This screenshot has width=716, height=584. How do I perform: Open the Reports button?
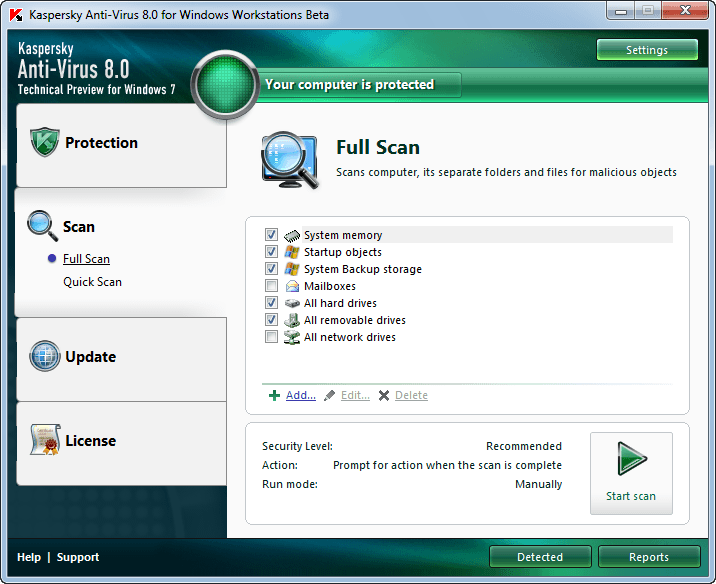point(649,557)
